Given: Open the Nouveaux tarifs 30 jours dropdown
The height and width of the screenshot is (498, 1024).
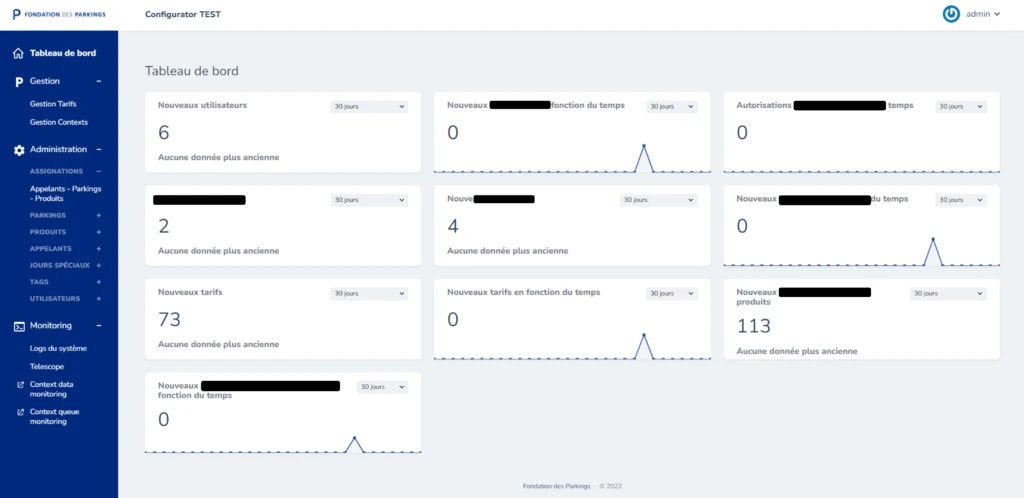Looking at the screenshot, I should 368,293.
